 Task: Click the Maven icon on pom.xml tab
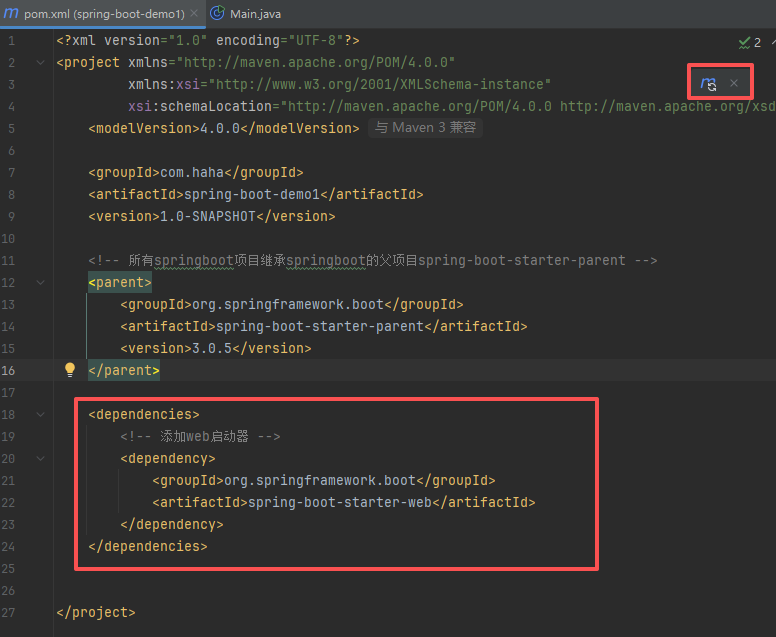[11, 13]
